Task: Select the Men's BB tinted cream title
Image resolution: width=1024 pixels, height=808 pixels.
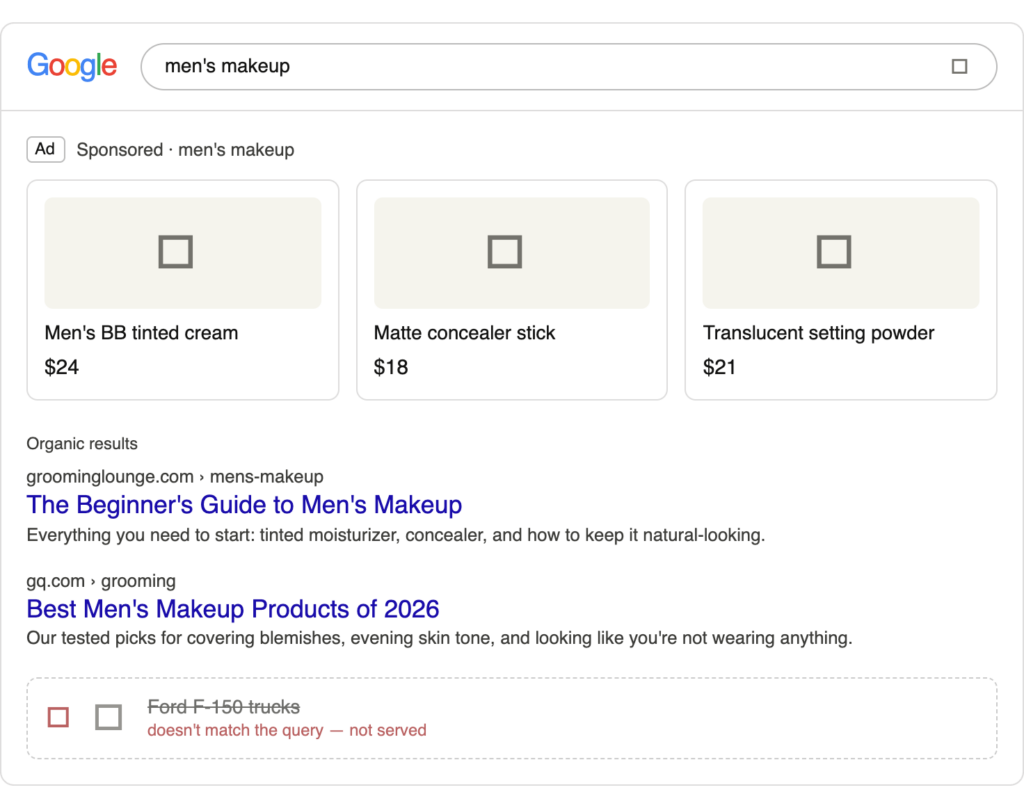Action: click(x=141, y=332)
